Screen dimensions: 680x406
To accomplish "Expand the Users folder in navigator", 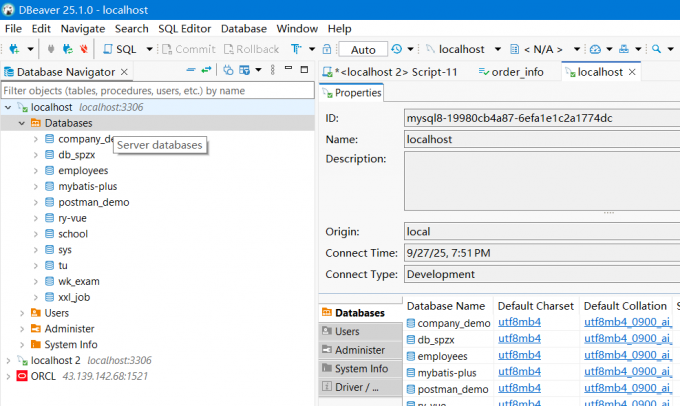I will [23, 313].
